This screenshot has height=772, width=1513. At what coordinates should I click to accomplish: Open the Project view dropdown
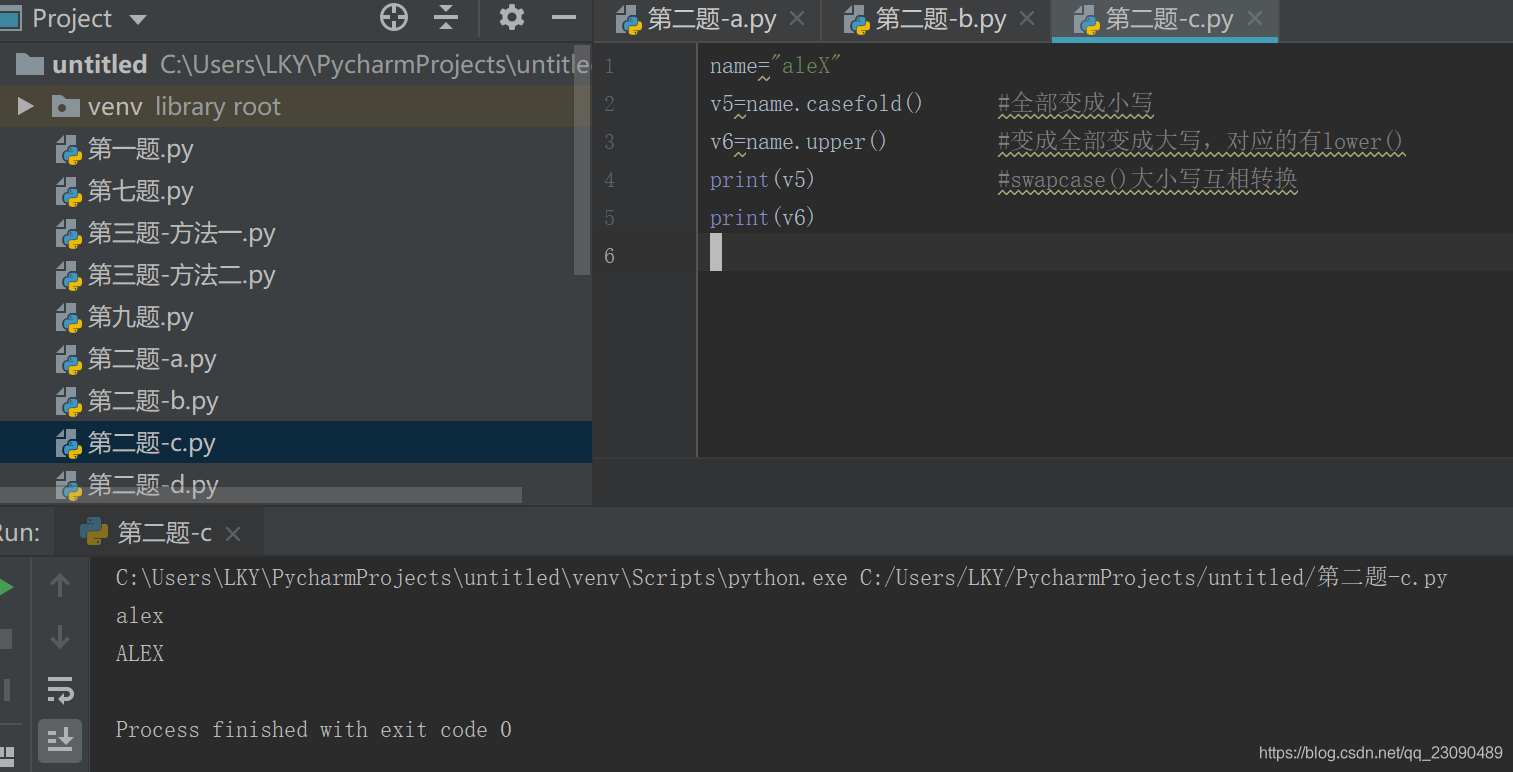coord(138,19)
